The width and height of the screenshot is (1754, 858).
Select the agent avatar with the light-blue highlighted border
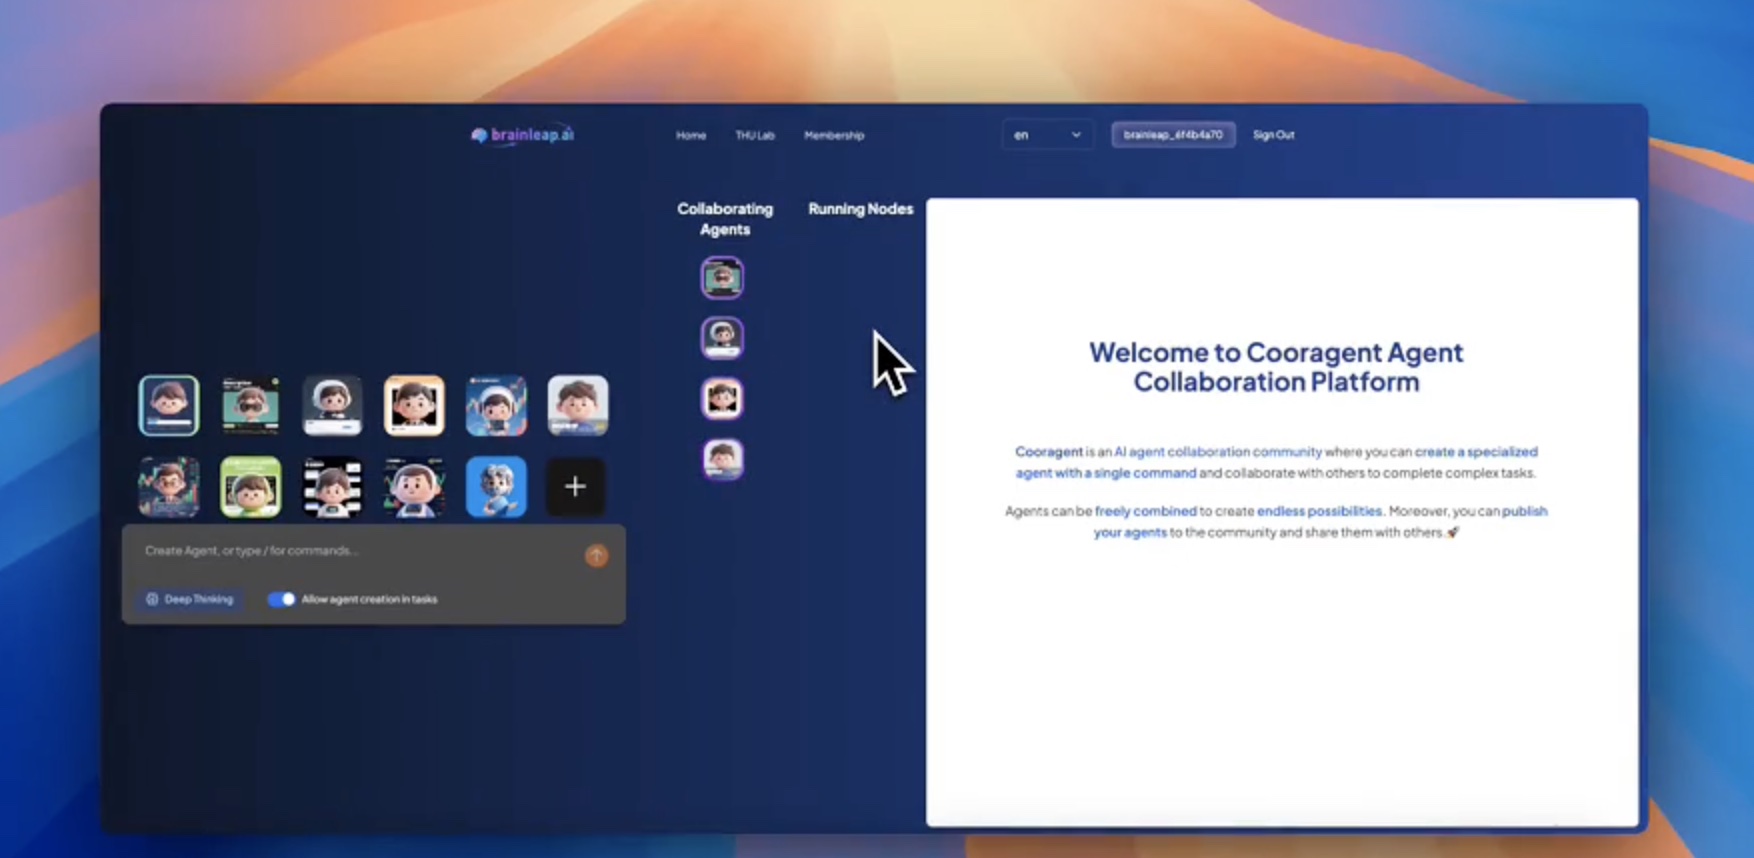169,405
